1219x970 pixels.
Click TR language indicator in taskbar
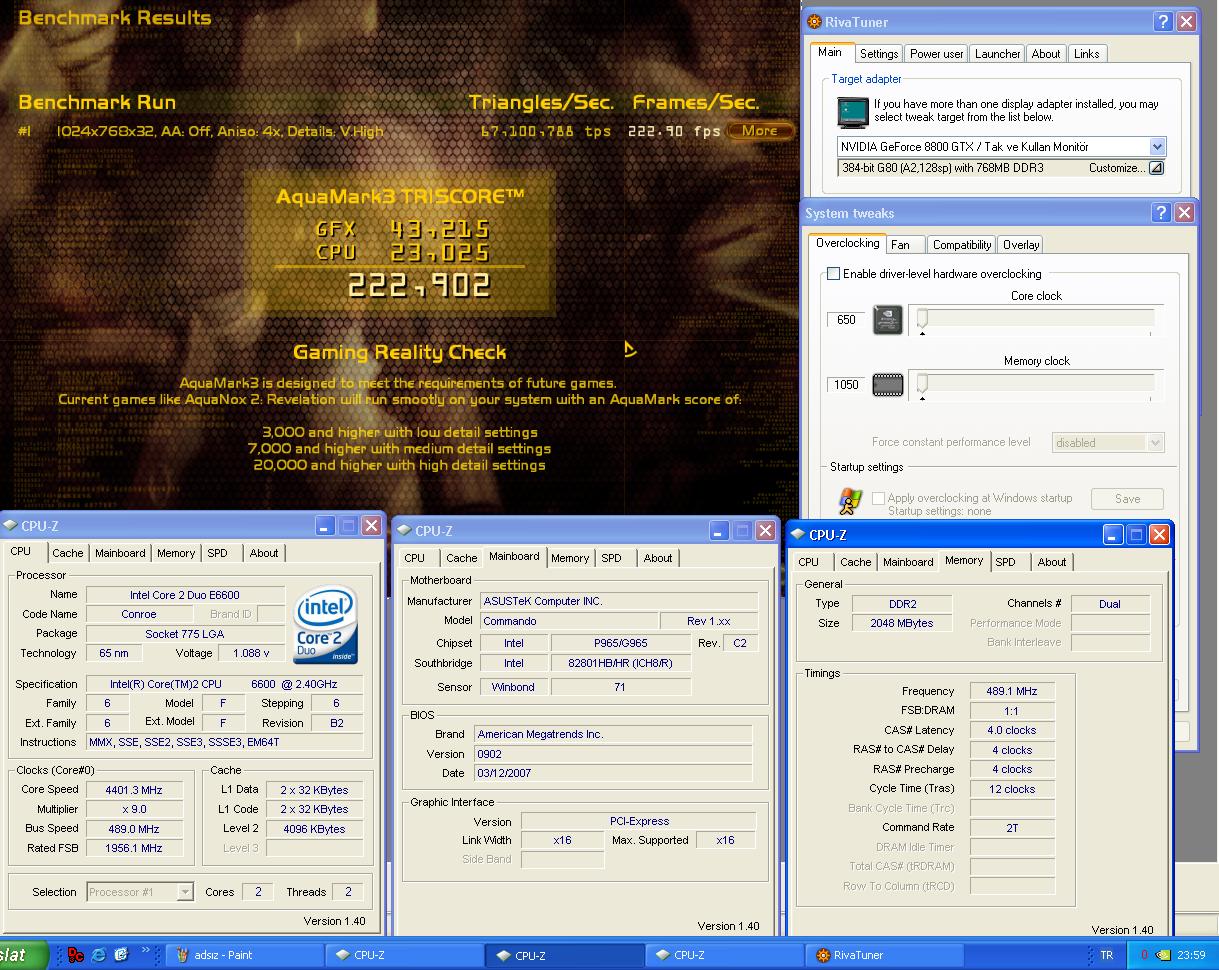[1107, 955]
